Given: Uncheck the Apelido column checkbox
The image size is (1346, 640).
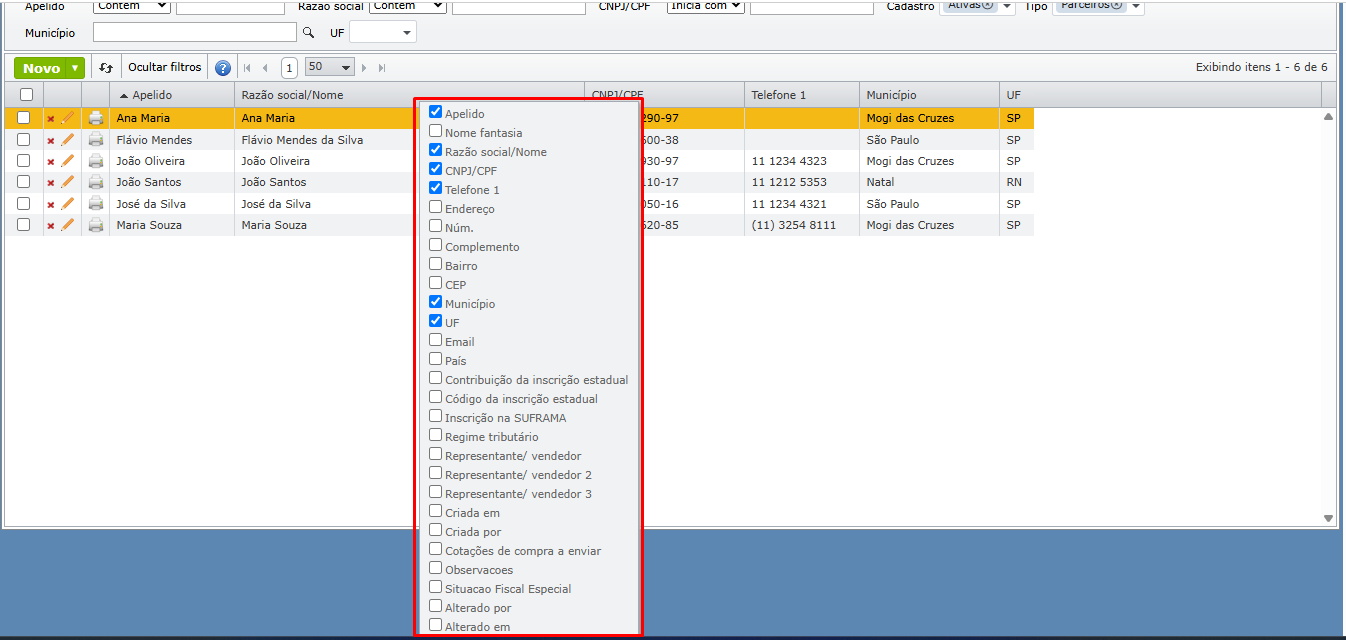Looking at the screenshot, I should click(435, 112).
